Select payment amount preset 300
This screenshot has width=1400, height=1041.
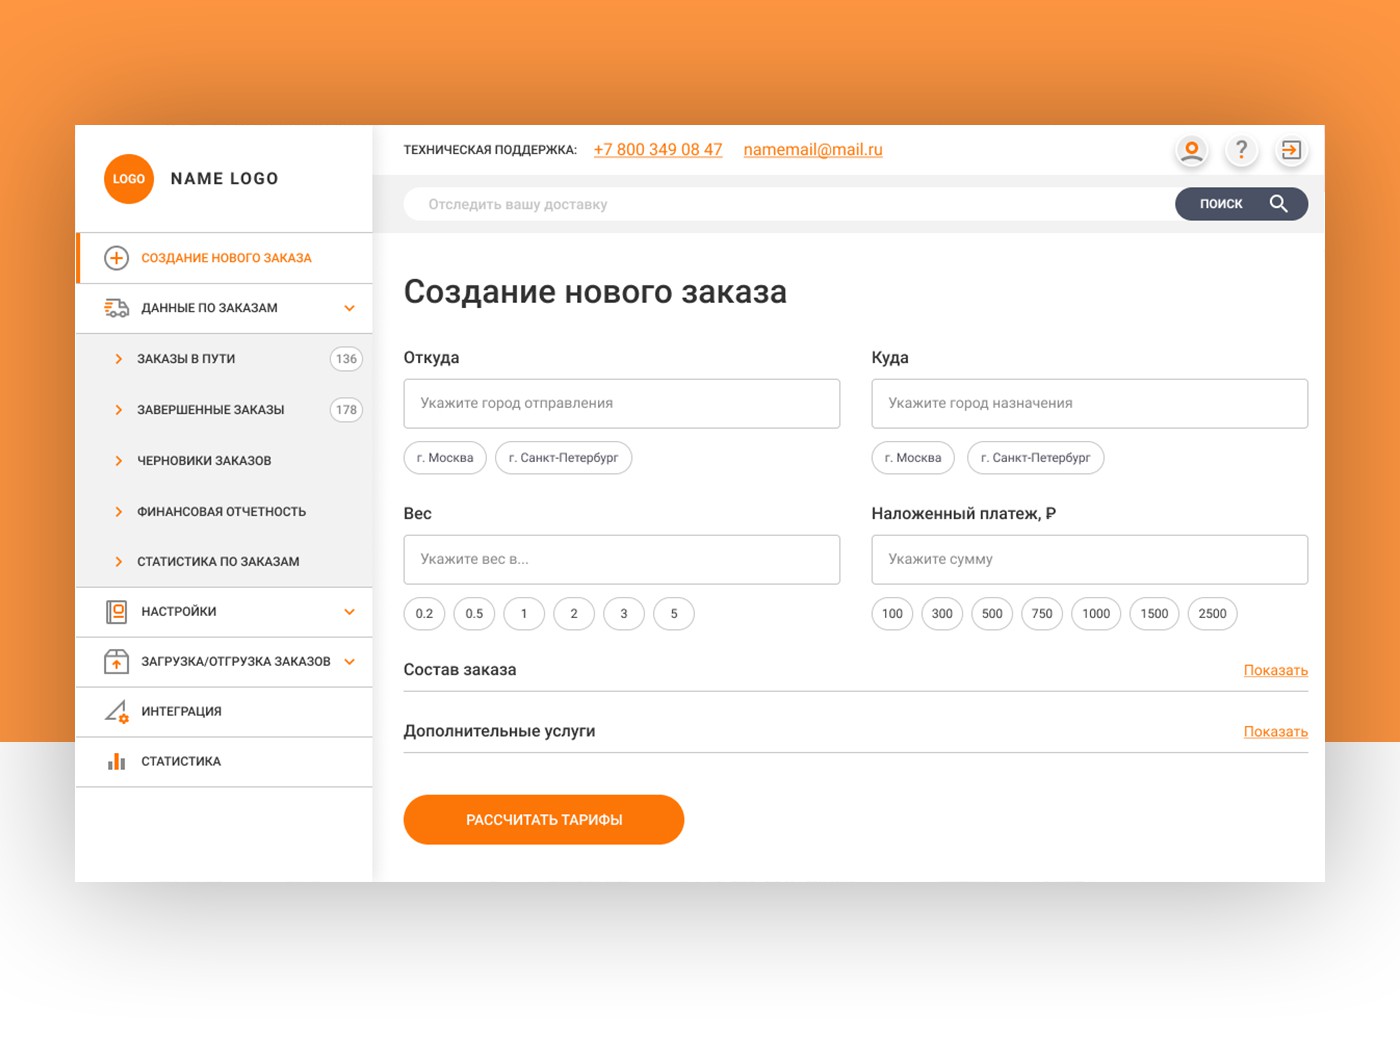[x=942, y=614]
